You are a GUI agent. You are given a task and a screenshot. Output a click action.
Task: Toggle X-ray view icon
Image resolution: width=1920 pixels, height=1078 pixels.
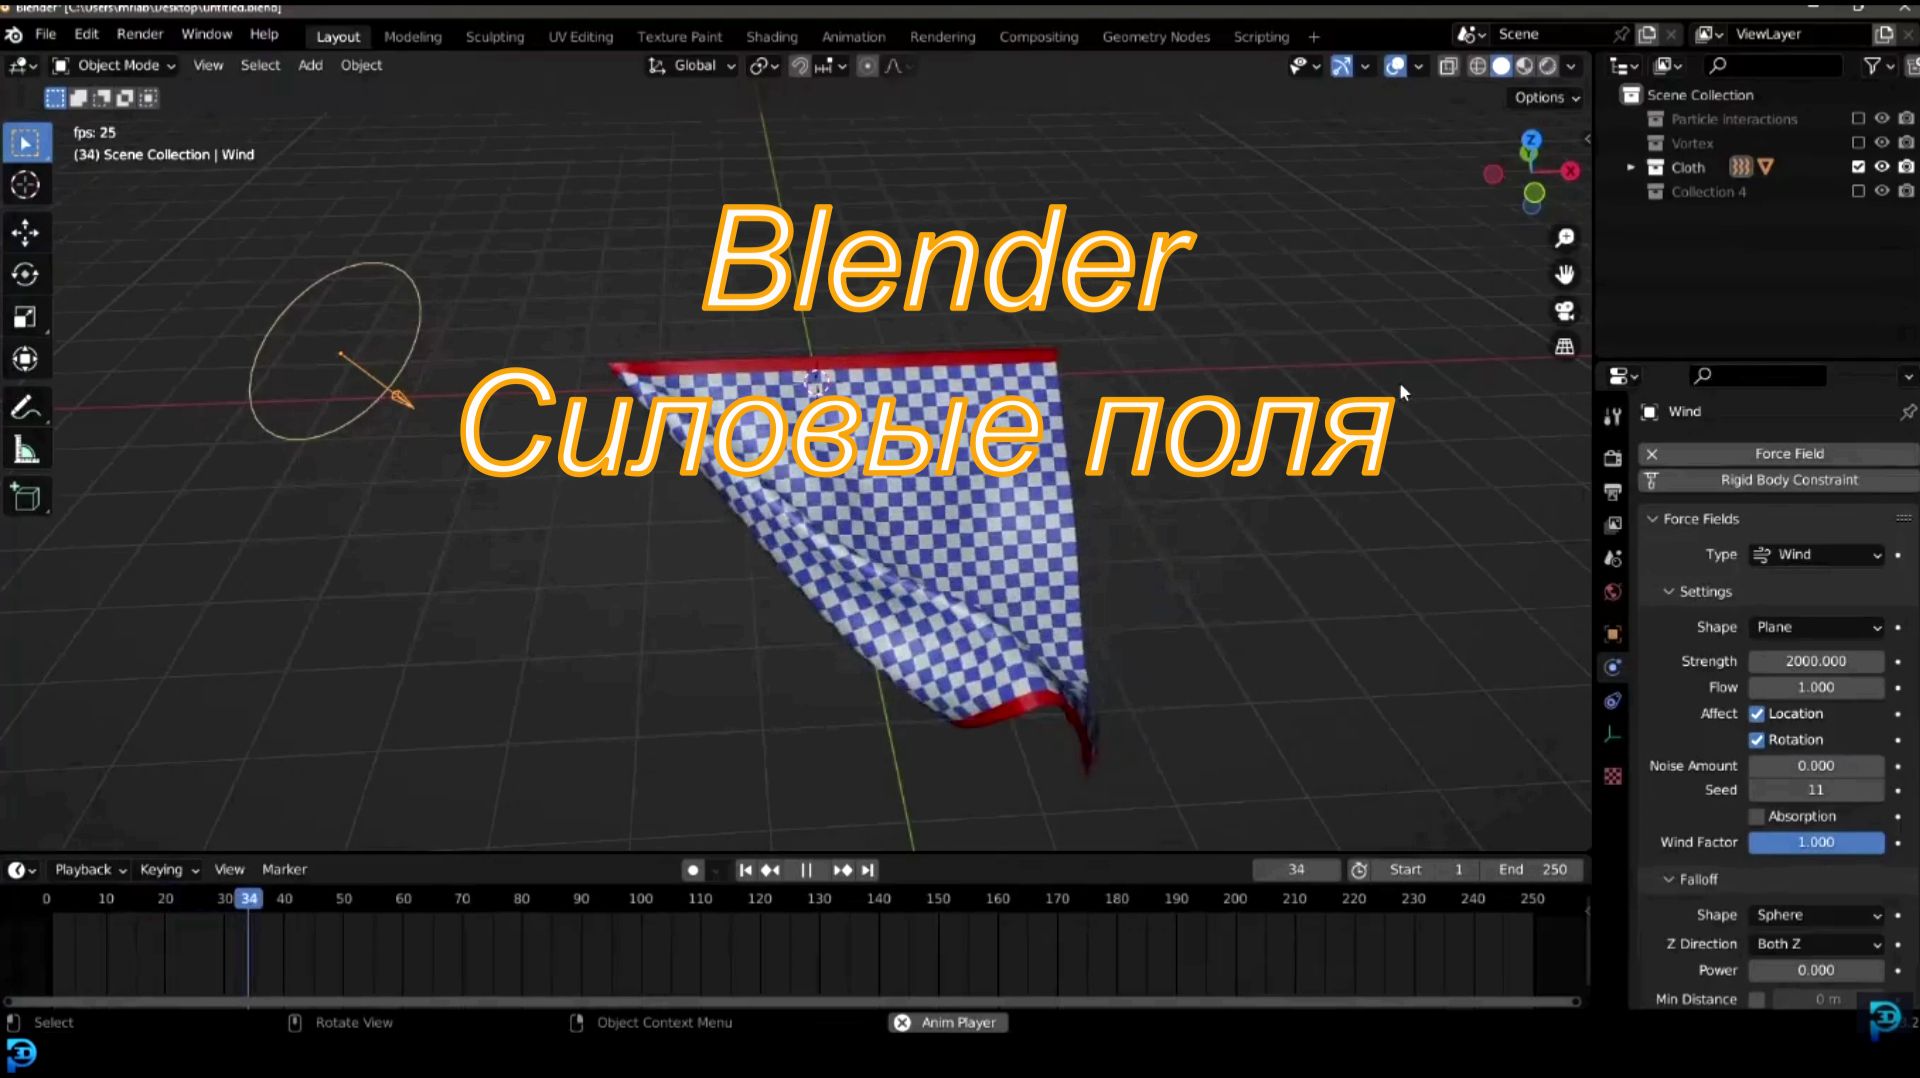(1448, 66)
